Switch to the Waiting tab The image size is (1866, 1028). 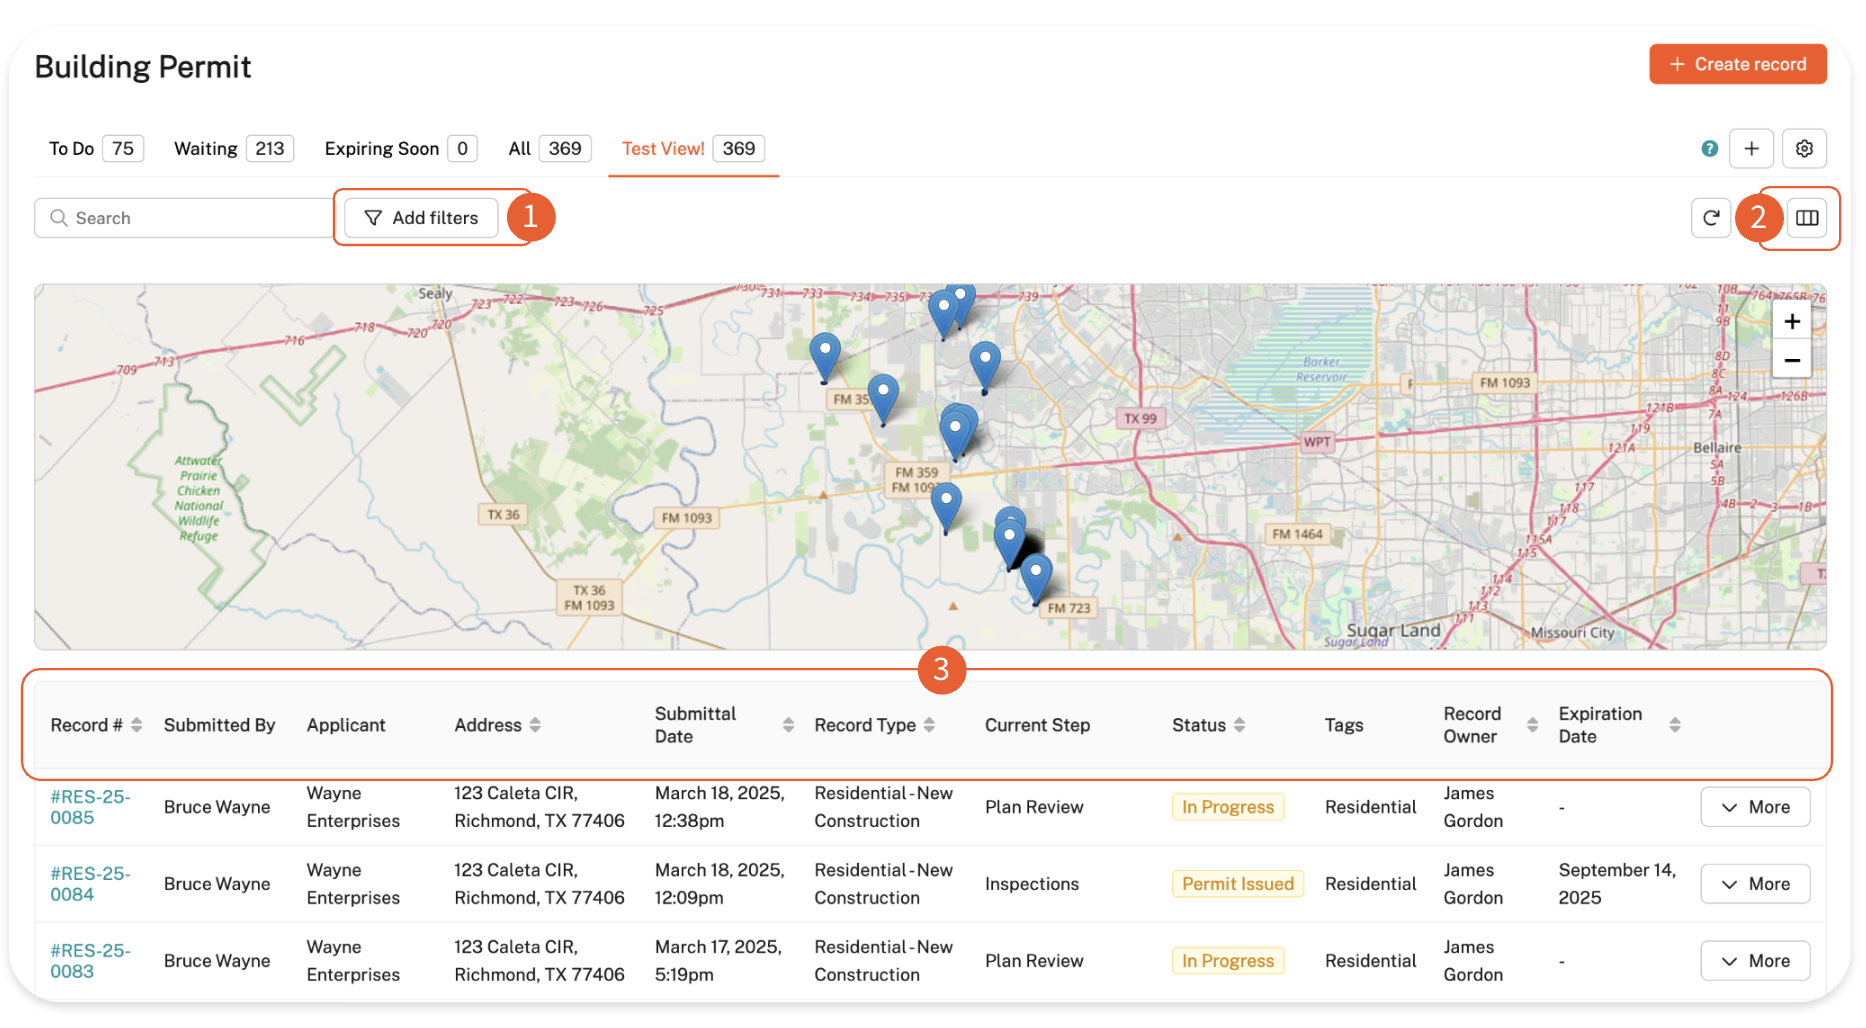(232, 149)
